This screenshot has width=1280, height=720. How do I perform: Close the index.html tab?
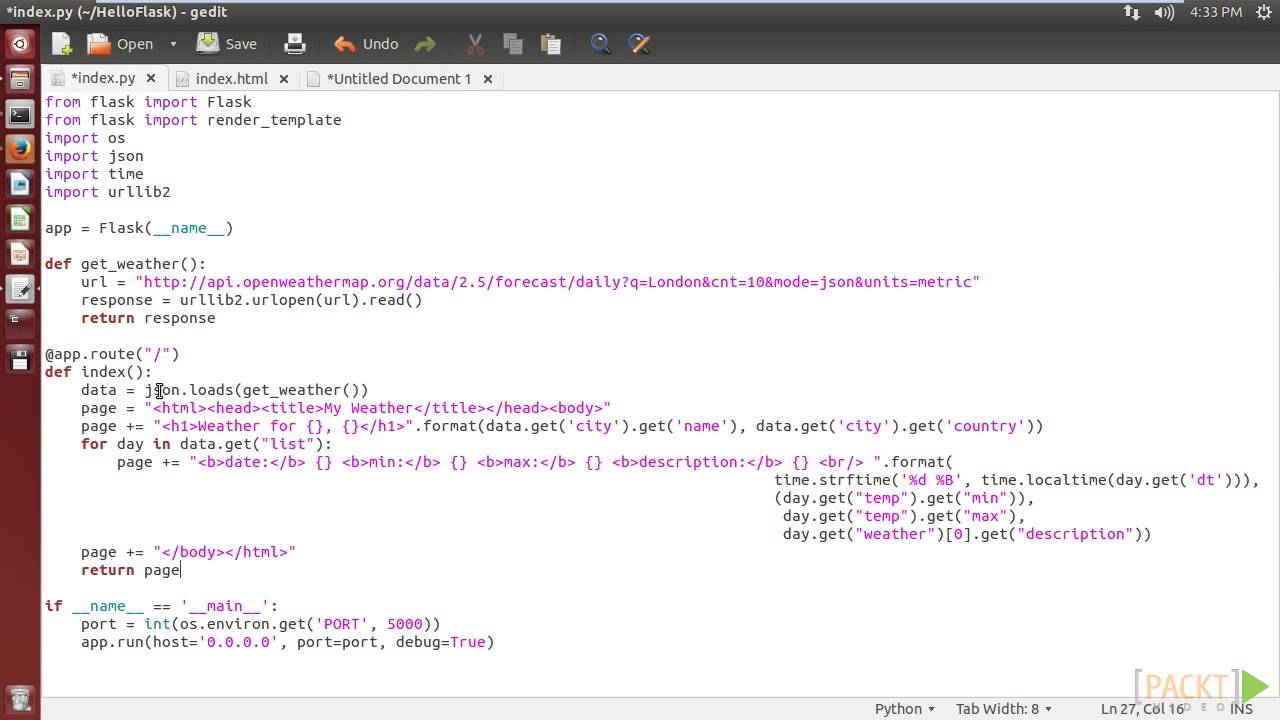284,78
